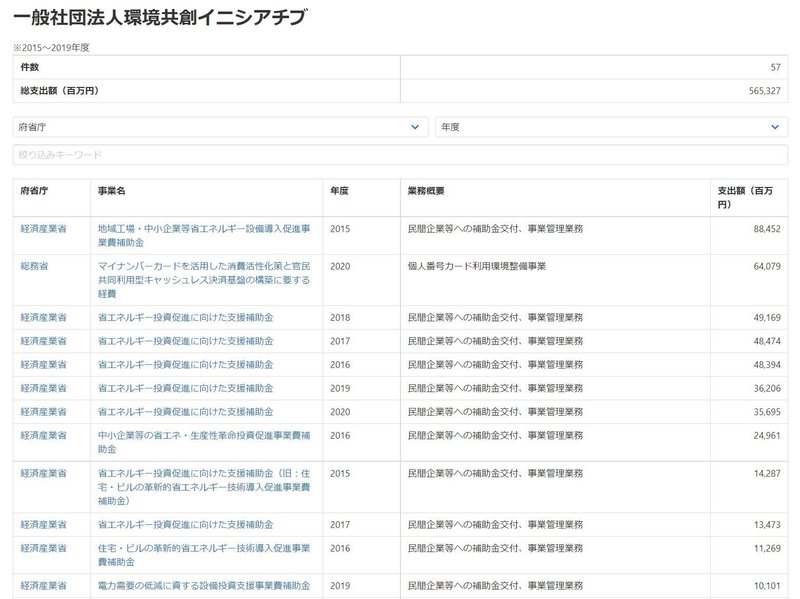Sort by the 年度 column header
Viewport: 800px width, 599px height.
[x=339, y=191]
